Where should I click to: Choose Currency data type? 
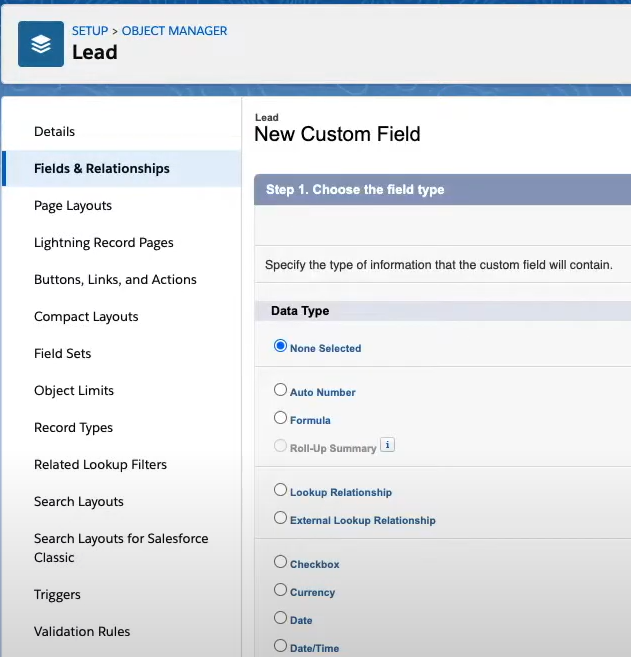coord(280,590)
